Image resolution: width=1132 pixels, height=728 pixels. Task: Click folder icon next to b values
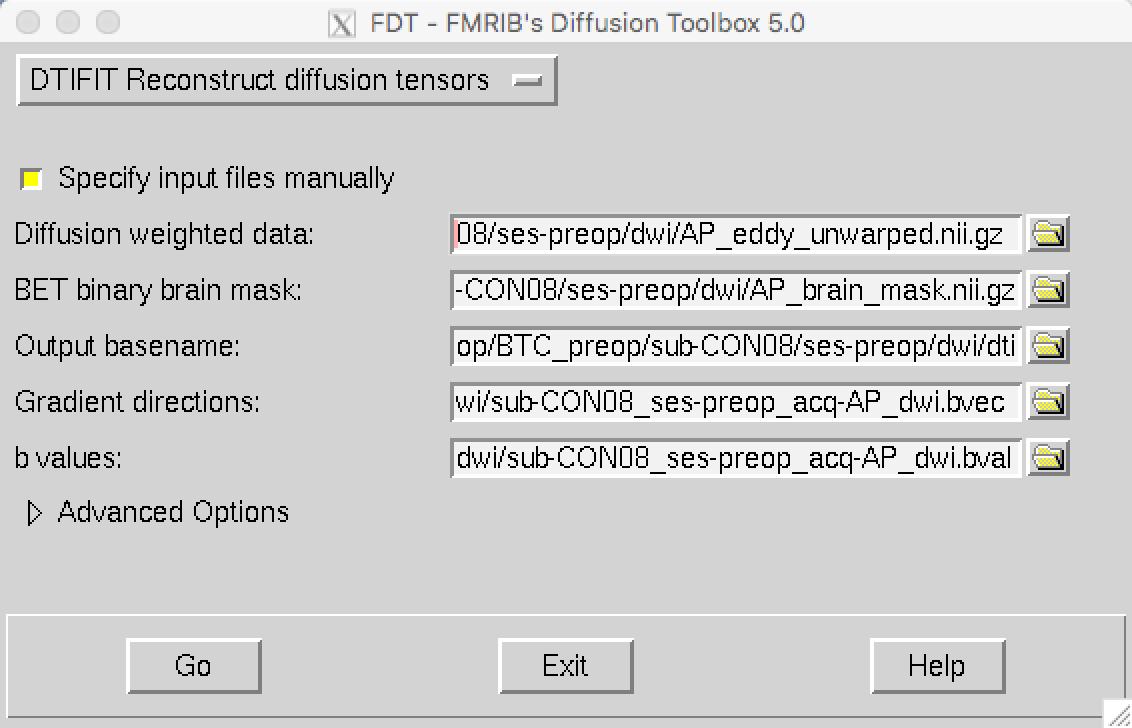tap(1048, 458)
